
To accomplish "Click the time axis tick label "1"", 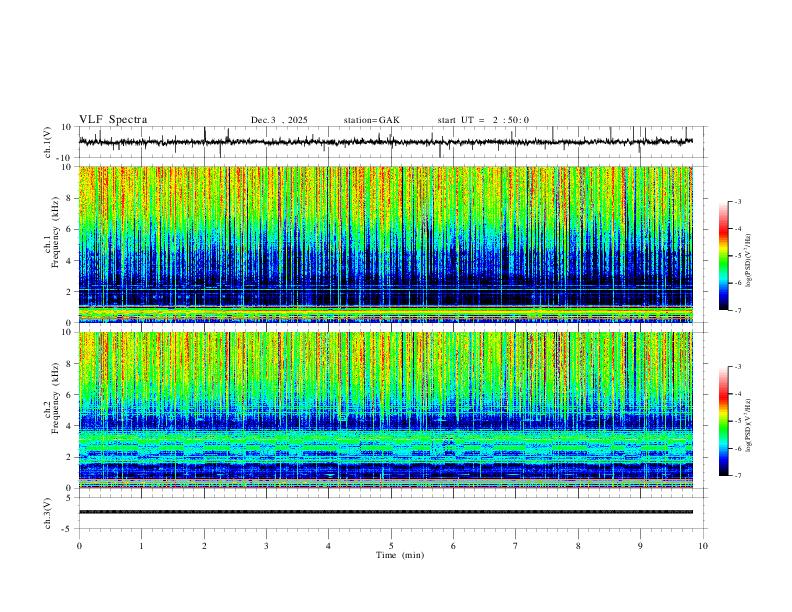I will coord(141,546).
